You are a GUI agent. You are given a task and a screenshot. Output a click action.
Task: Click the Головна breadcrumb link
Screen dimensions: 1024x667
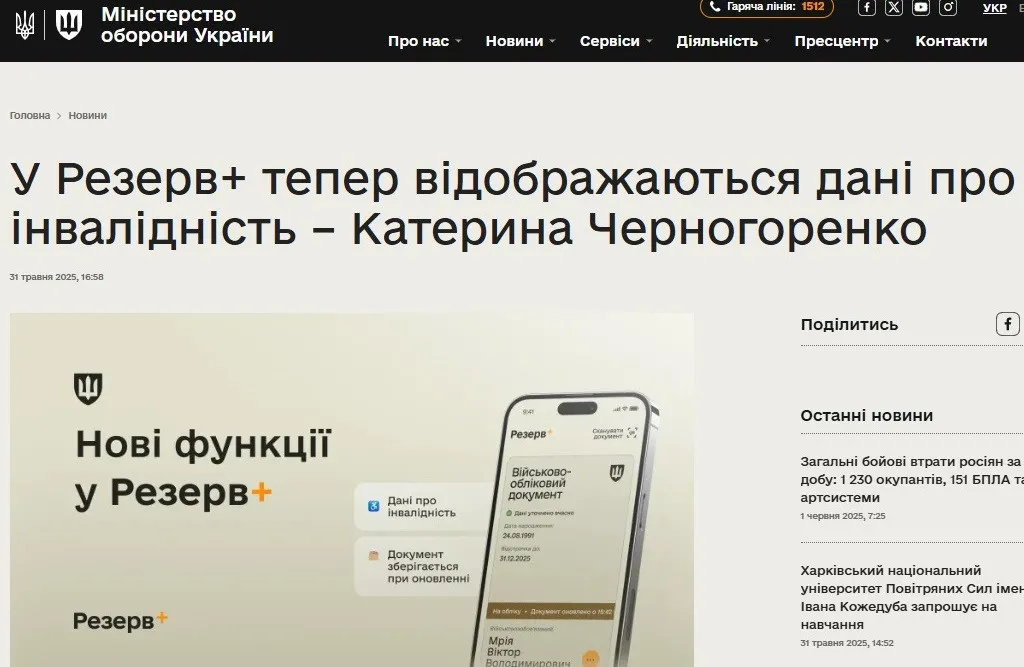(x=29, y=115)
